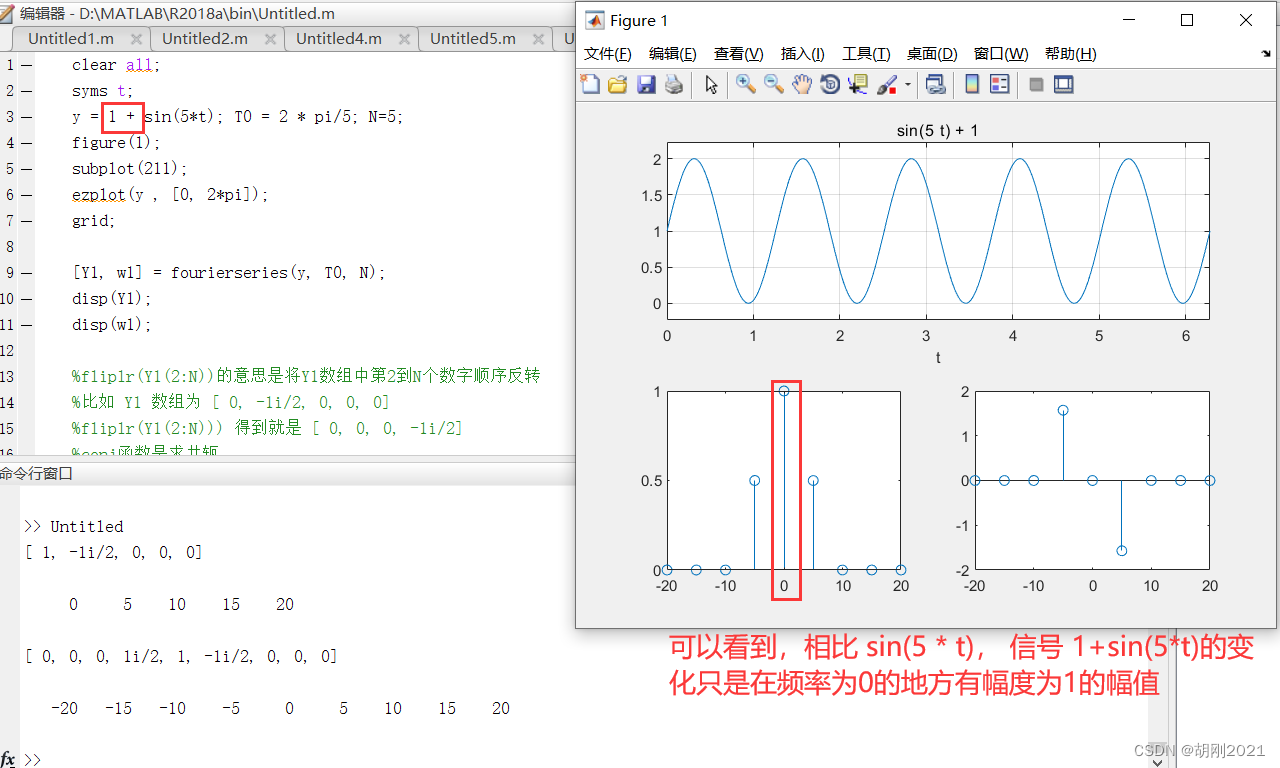The width and height of the screenshot is (1280, 768).
Task: Open the 帮助(H) menu
Action: pos(1071,54)
